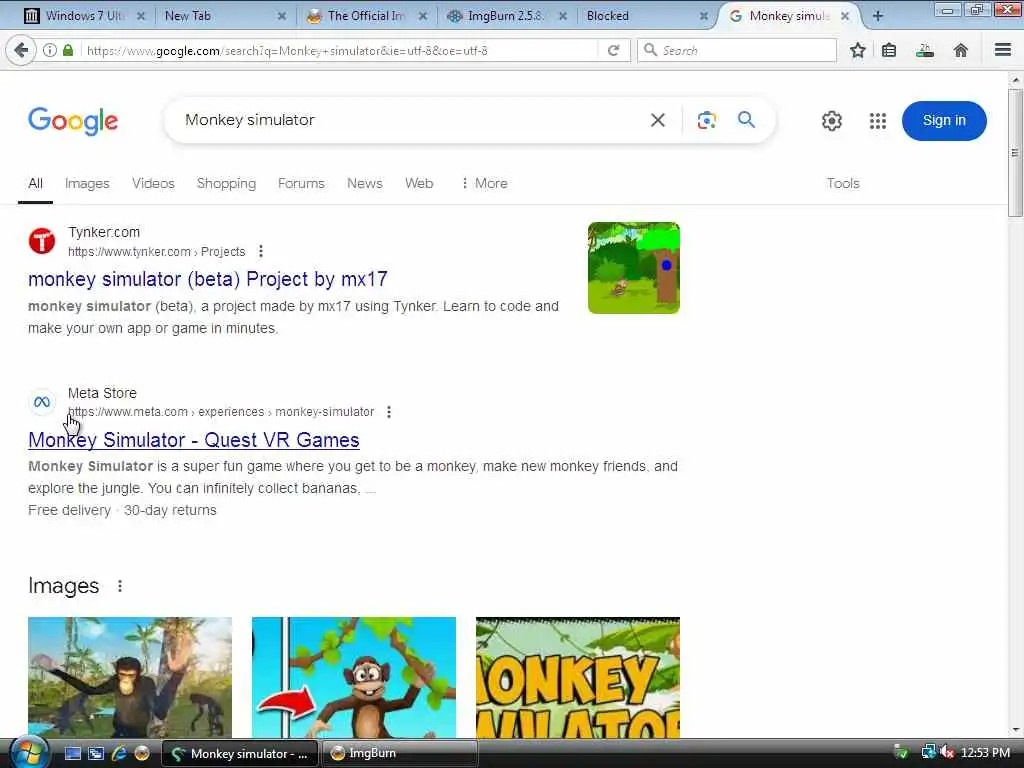Select the Shopping search filter
1024x768 pixels.
click(227, 184)
